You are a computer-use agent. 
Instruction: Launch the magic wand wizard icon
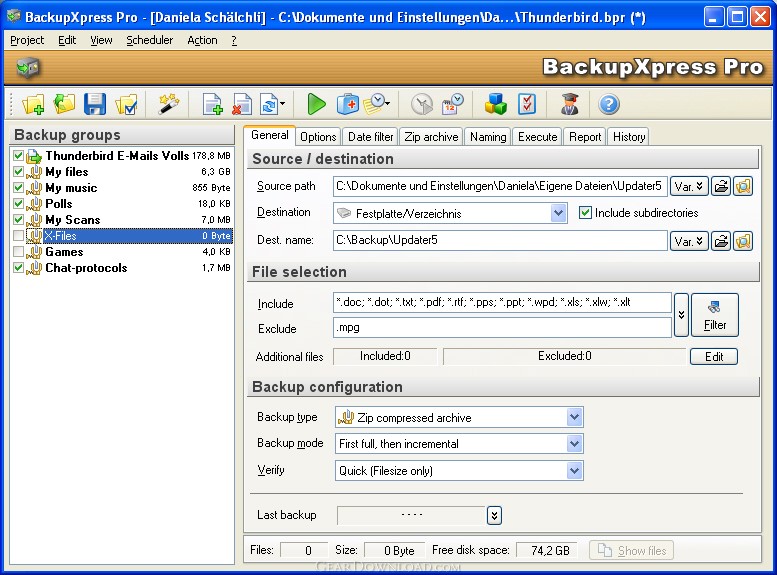pyautogui.click(x=168, y=105)
